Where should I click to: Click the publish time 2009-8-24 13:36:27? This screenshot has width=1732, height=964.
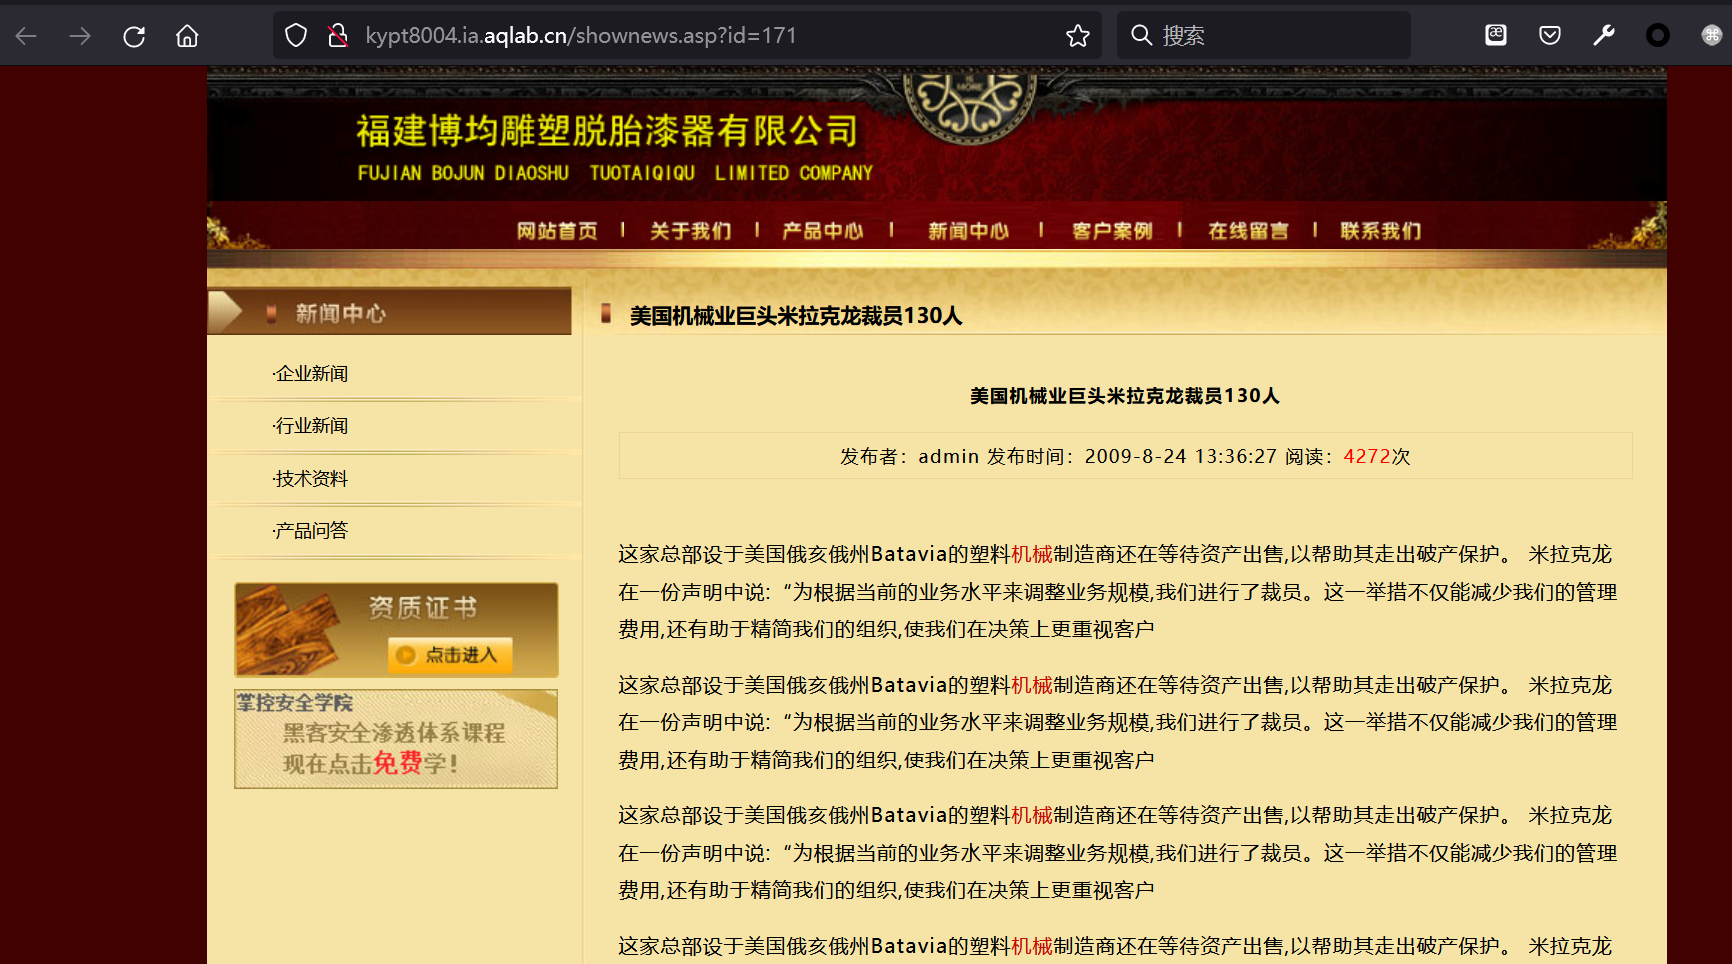1181,457
